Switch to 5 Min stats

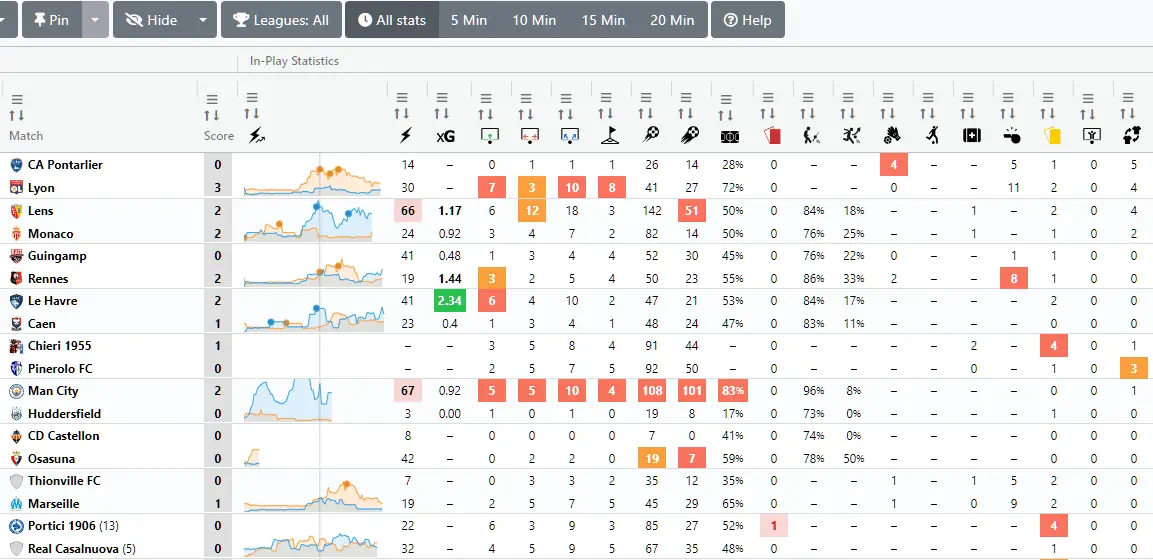pos(469,20)
